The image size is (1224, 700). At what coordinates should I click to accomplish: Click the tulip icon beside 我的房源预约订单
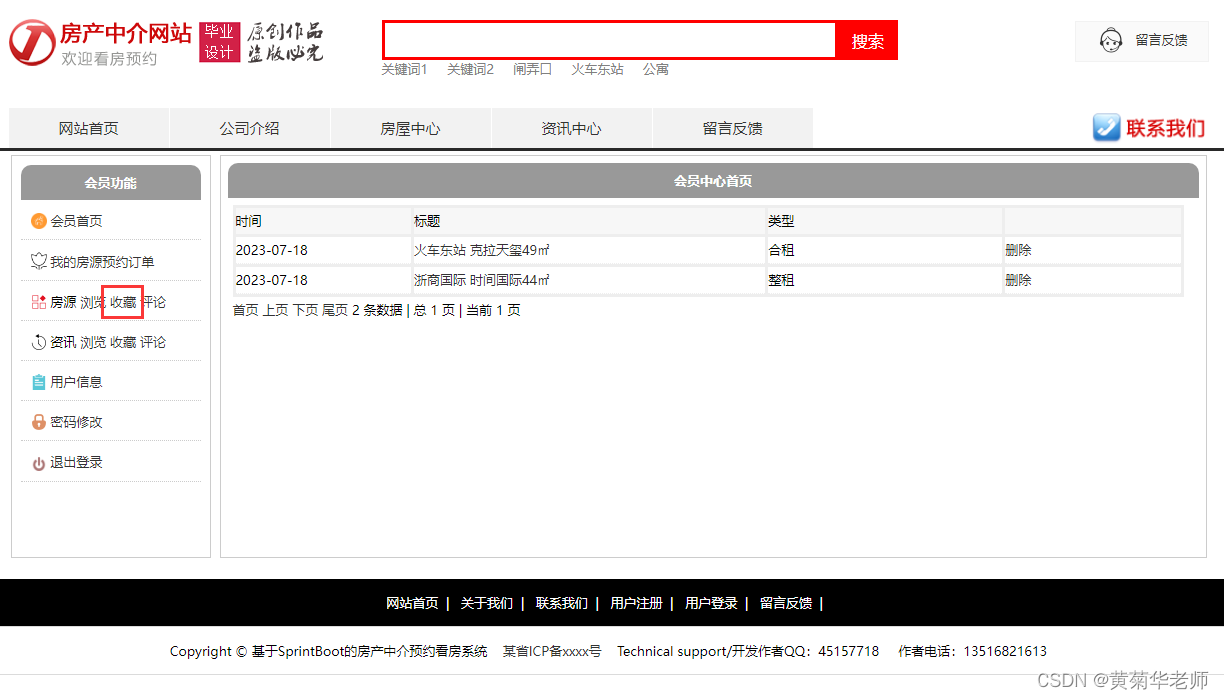(39, 262)
